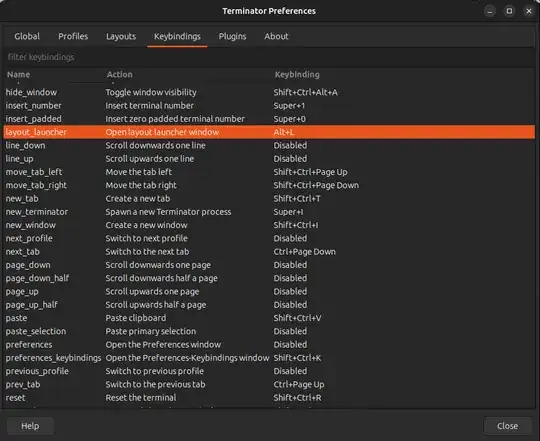The image size is (540, 441).
Task: Edit the Super+1 keybinding cell
Action: 289,106
